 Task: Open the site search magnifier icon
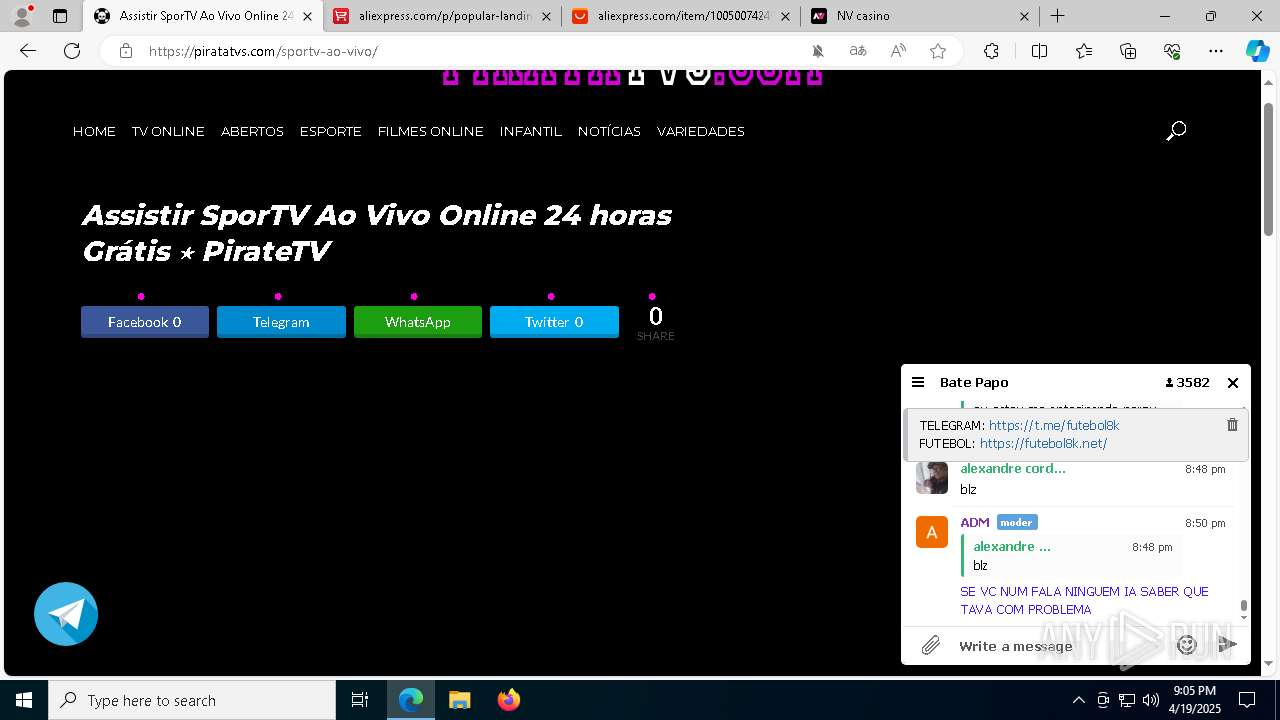click(1176, 131)
